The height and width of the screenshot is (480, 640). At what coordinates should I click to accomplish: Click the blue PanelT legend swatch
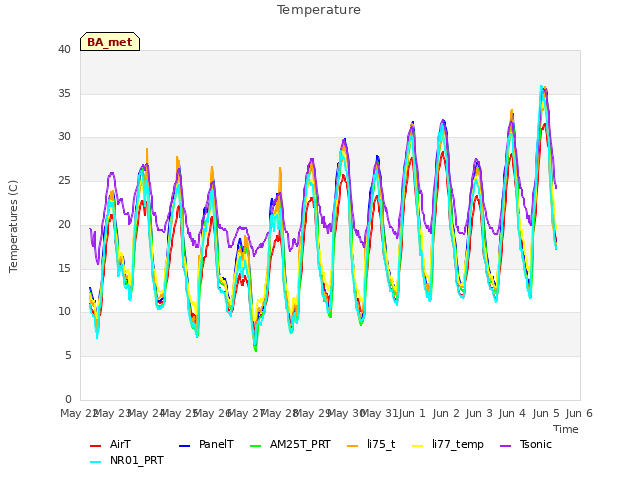(184, 446)
